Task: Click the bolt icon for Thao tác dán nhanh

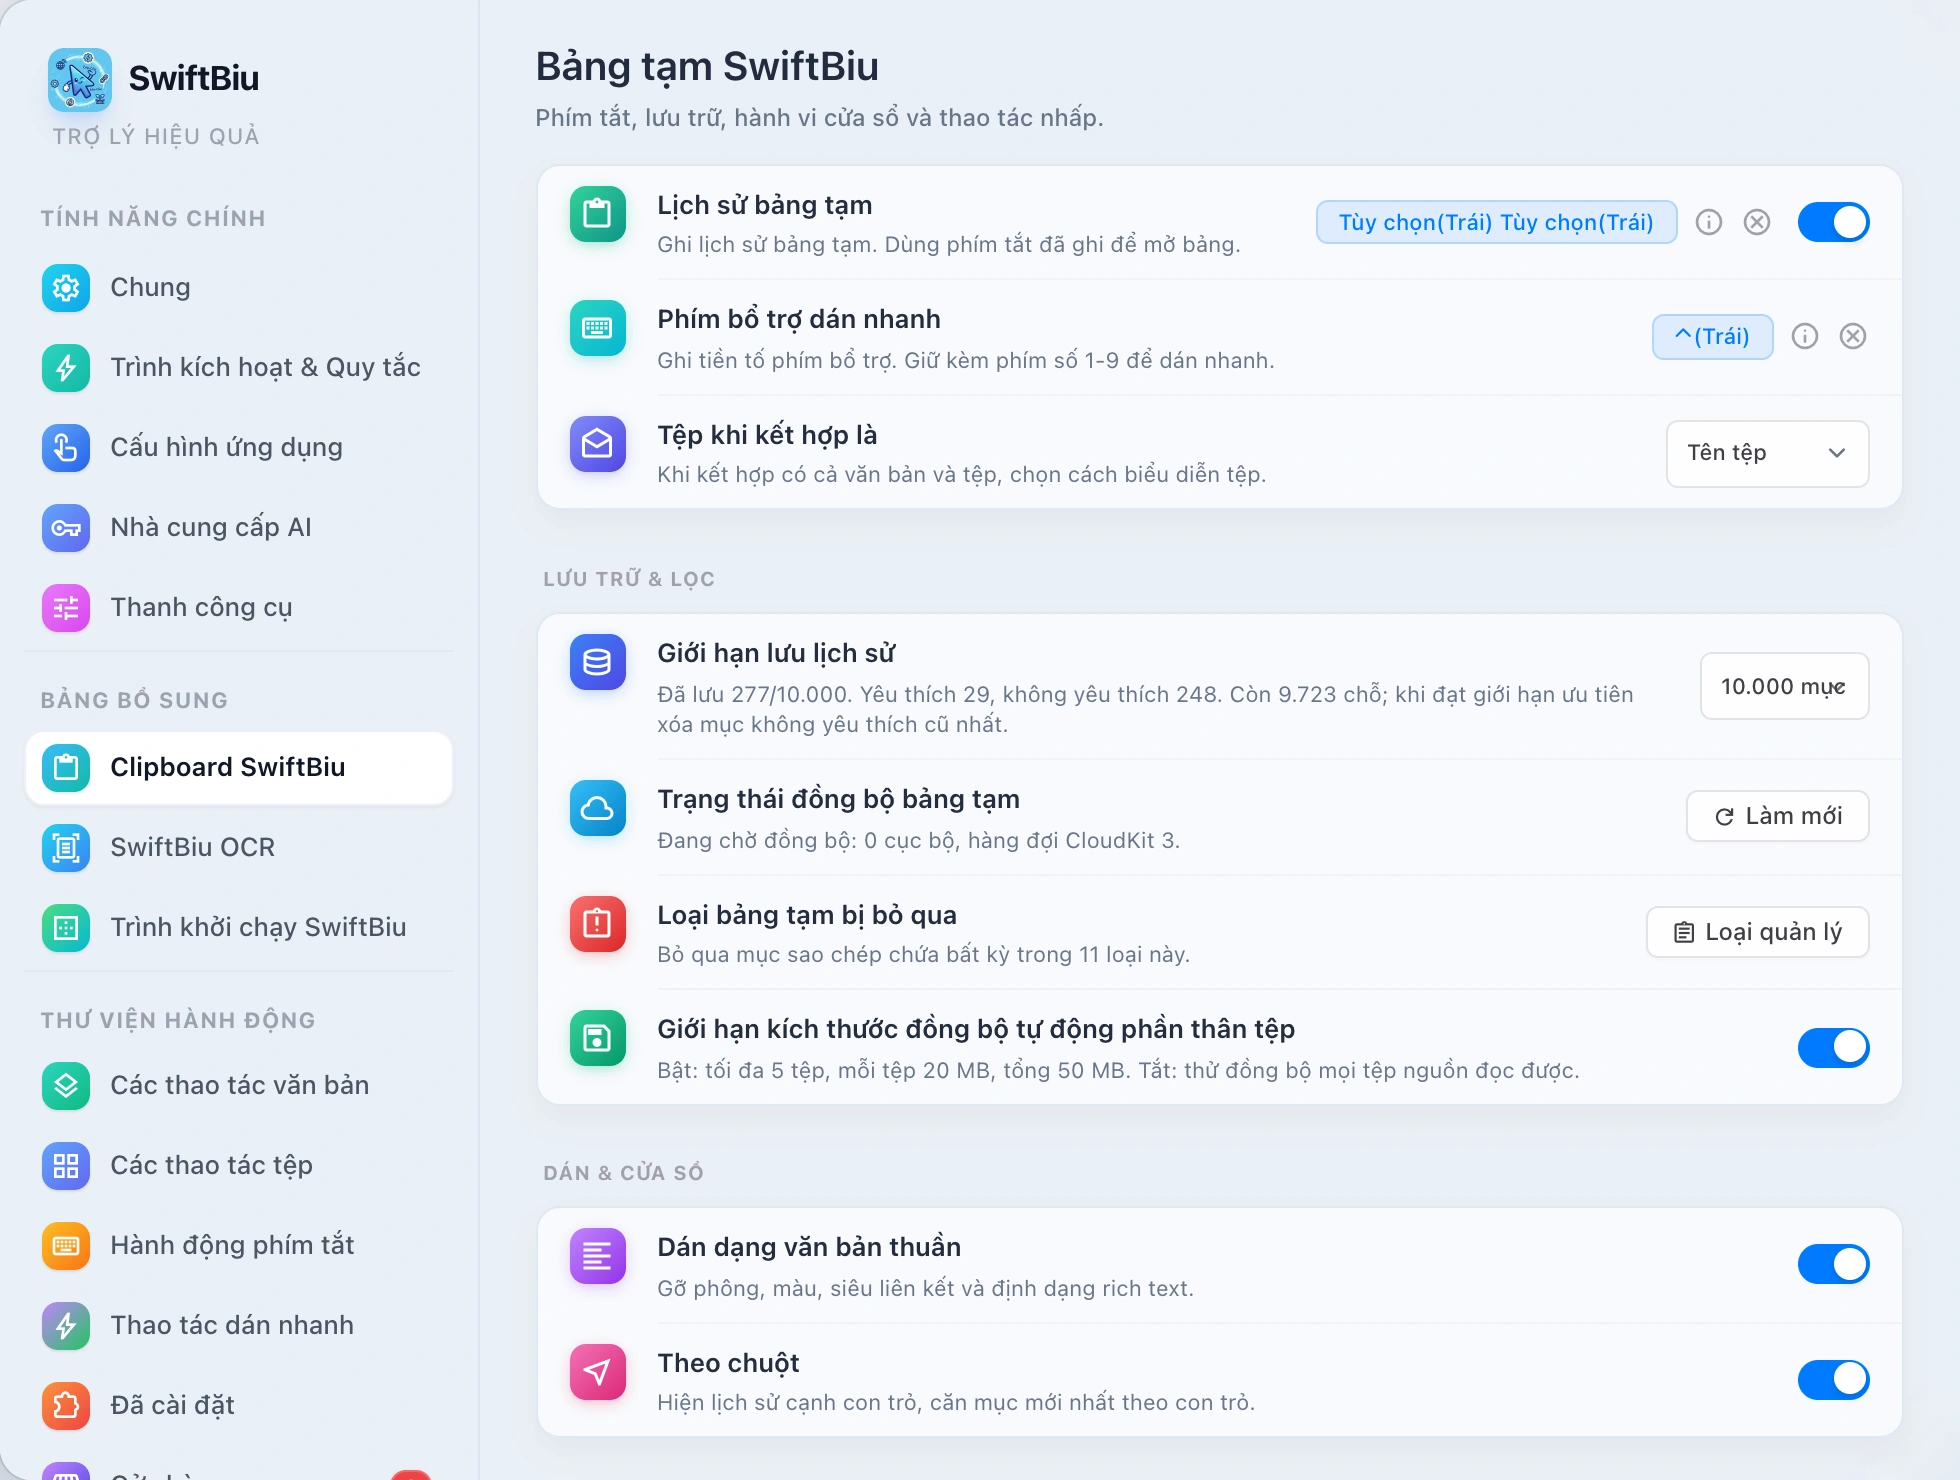Action: pyautogui.click(x=66, y=1326)
